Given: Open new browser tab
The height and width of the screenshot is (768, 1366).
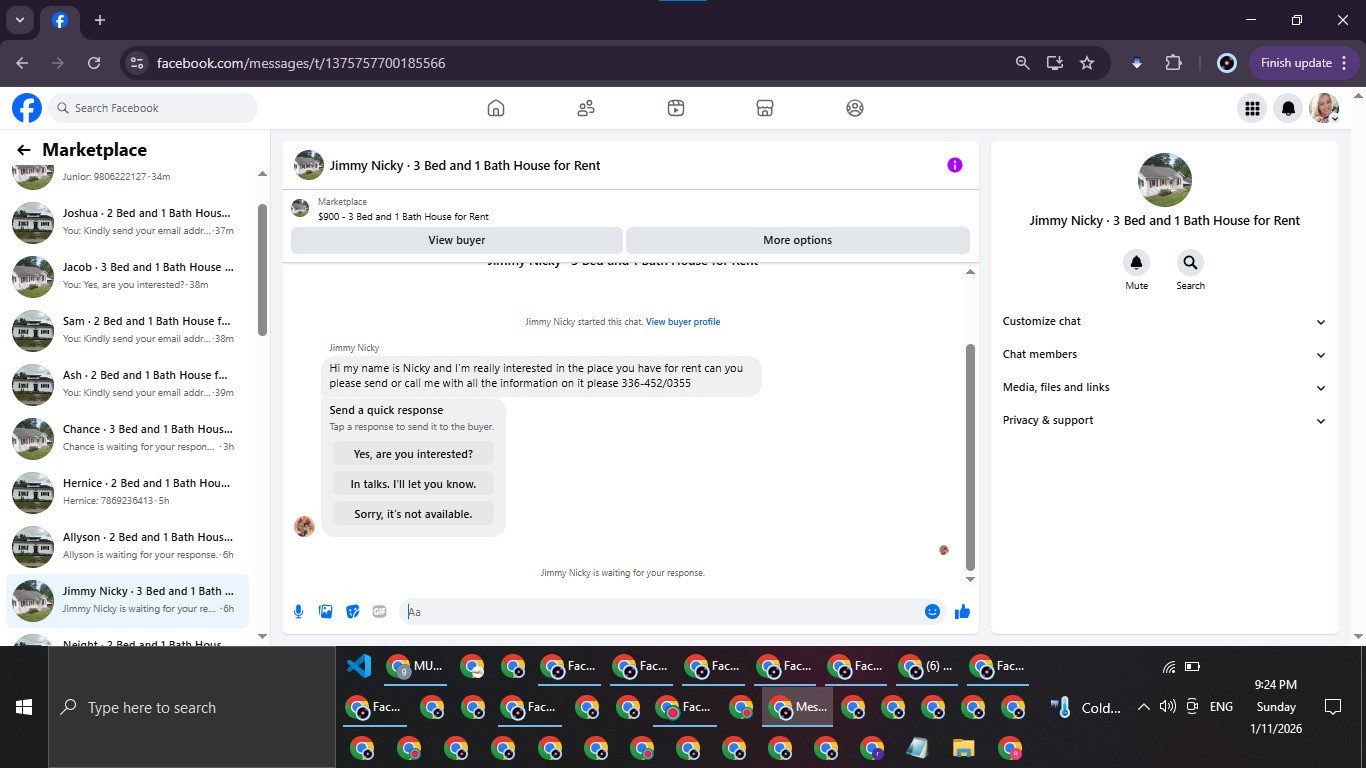Looking at the screenshot, I should (100, 20).
